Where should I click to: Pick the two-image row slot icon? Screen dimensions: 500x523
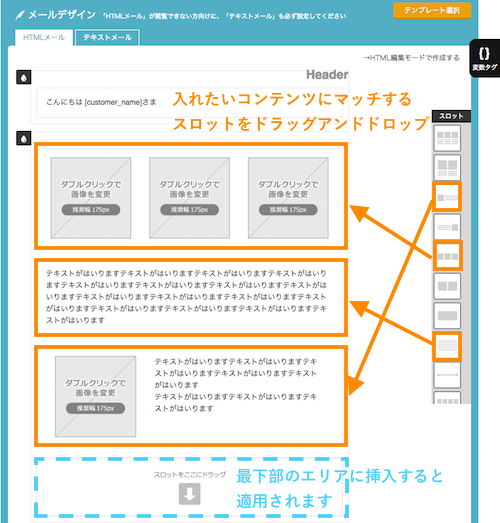coord(447,286)
